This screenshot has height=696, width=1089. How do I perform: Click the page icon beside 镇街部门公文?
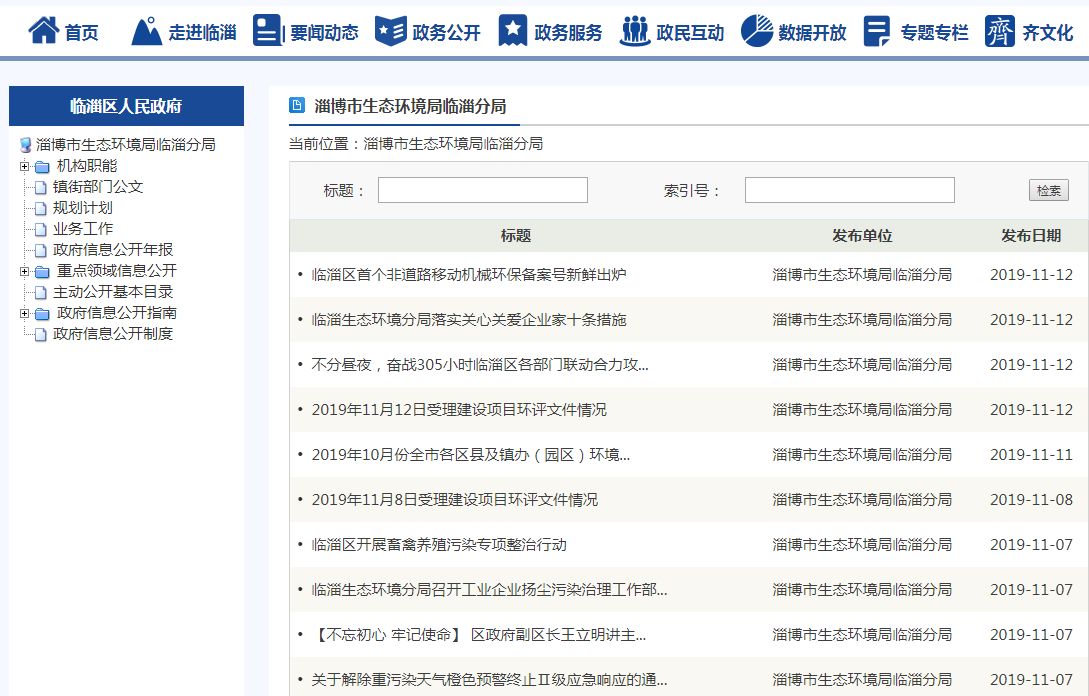click(40, 188)
